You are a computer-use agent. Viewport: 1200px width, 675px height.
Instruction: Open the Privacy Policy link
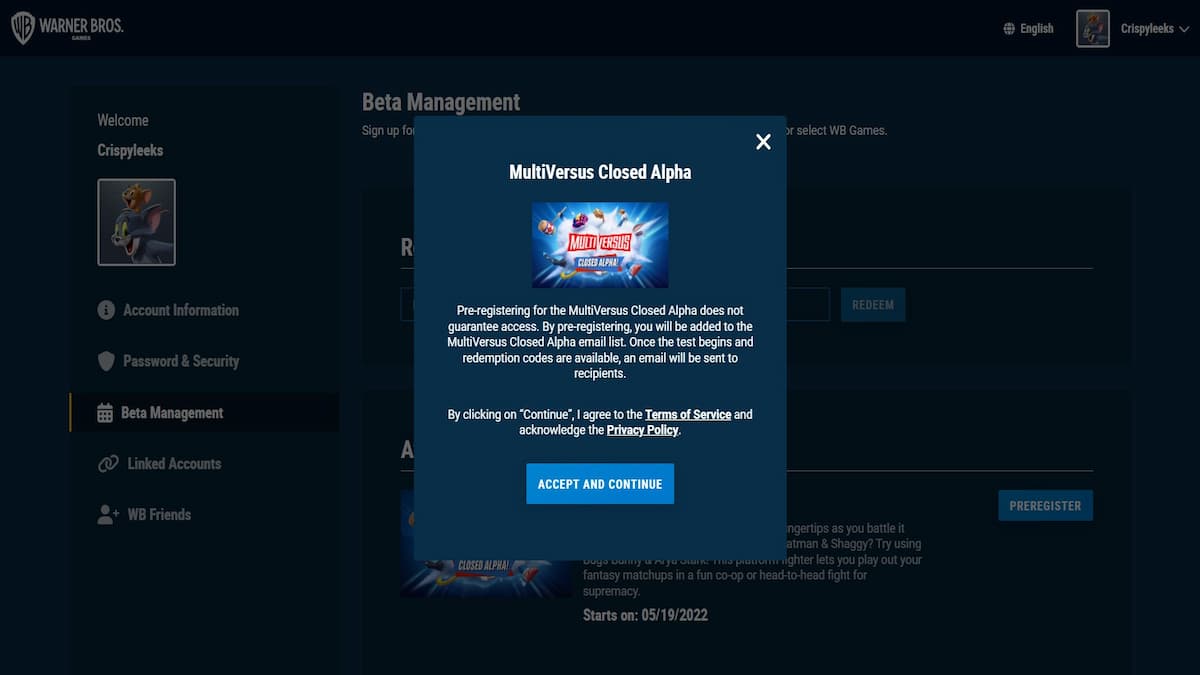click(x=642, y=430)
